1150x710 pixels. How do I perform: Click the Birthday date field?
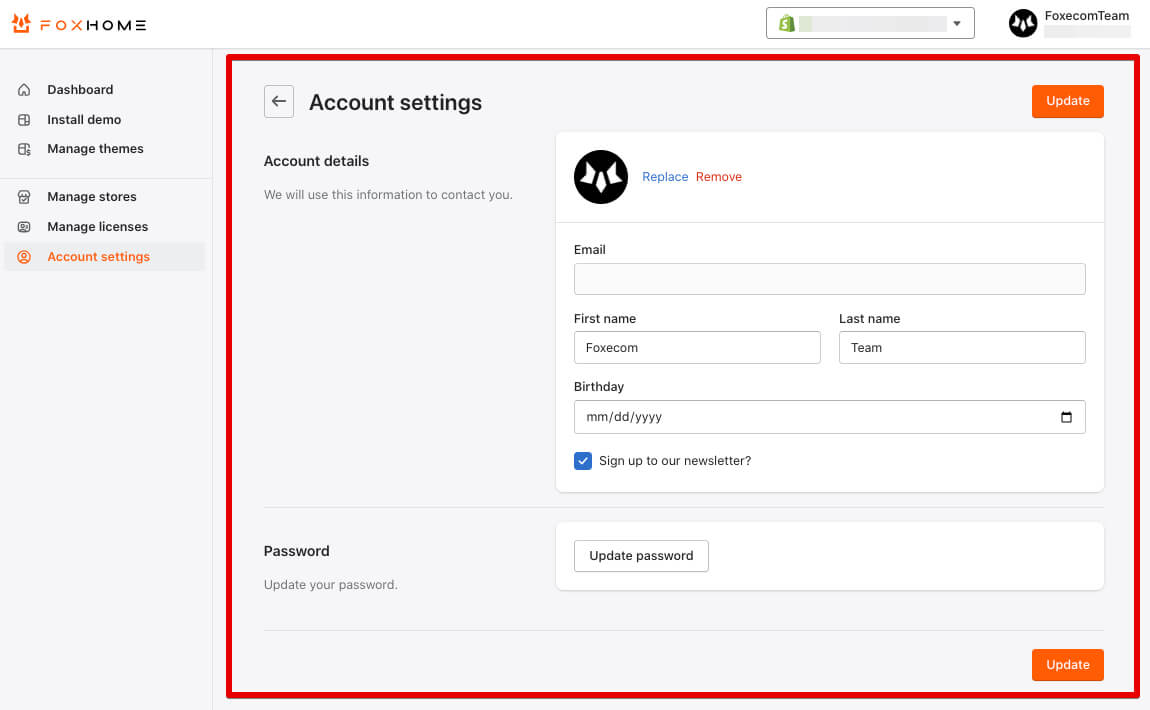[829, 417]
